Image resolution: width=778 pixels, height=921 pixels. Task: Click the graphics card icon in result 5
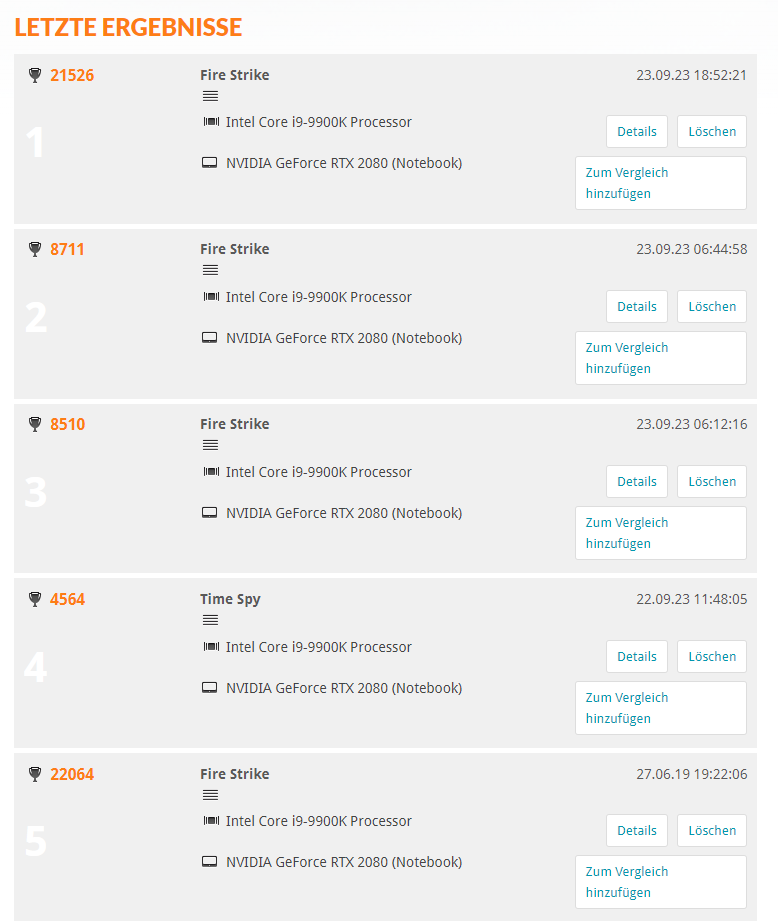pos(210,862)
